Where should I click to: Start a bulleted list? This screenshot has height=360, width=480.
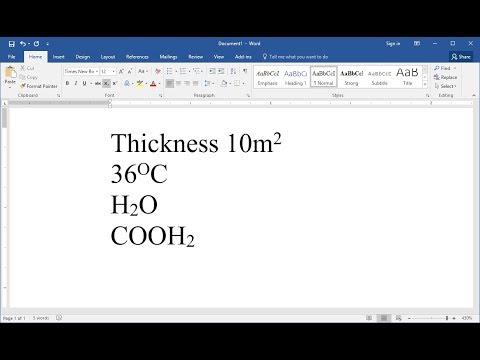pyautogui.click(x=170, y=71)
